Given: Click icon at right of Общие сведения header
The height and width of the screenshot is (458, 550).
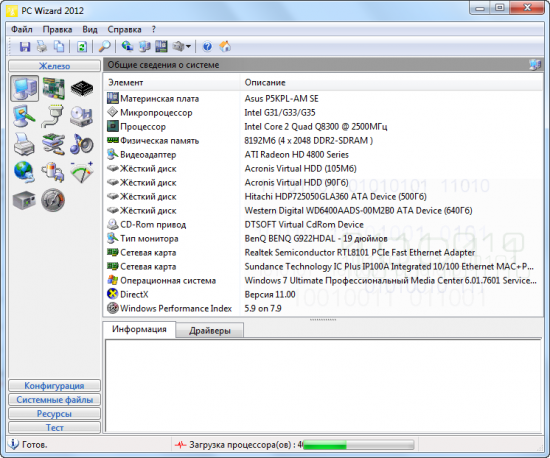Looking at the screenshot, I should pyautogui.click(x=535, y=65).
